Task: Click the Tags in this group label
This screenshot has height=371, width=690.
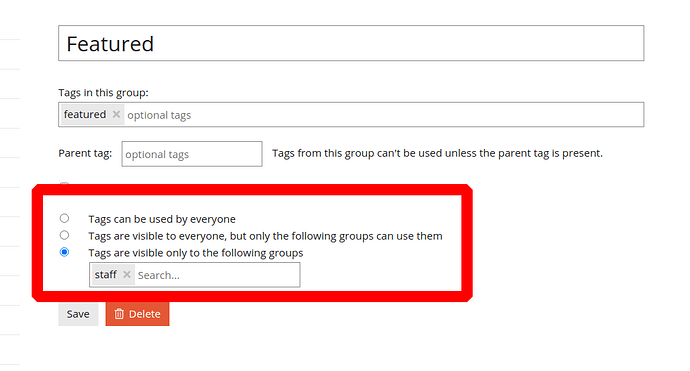Action: pyautogui.click(x=103, y=93)
